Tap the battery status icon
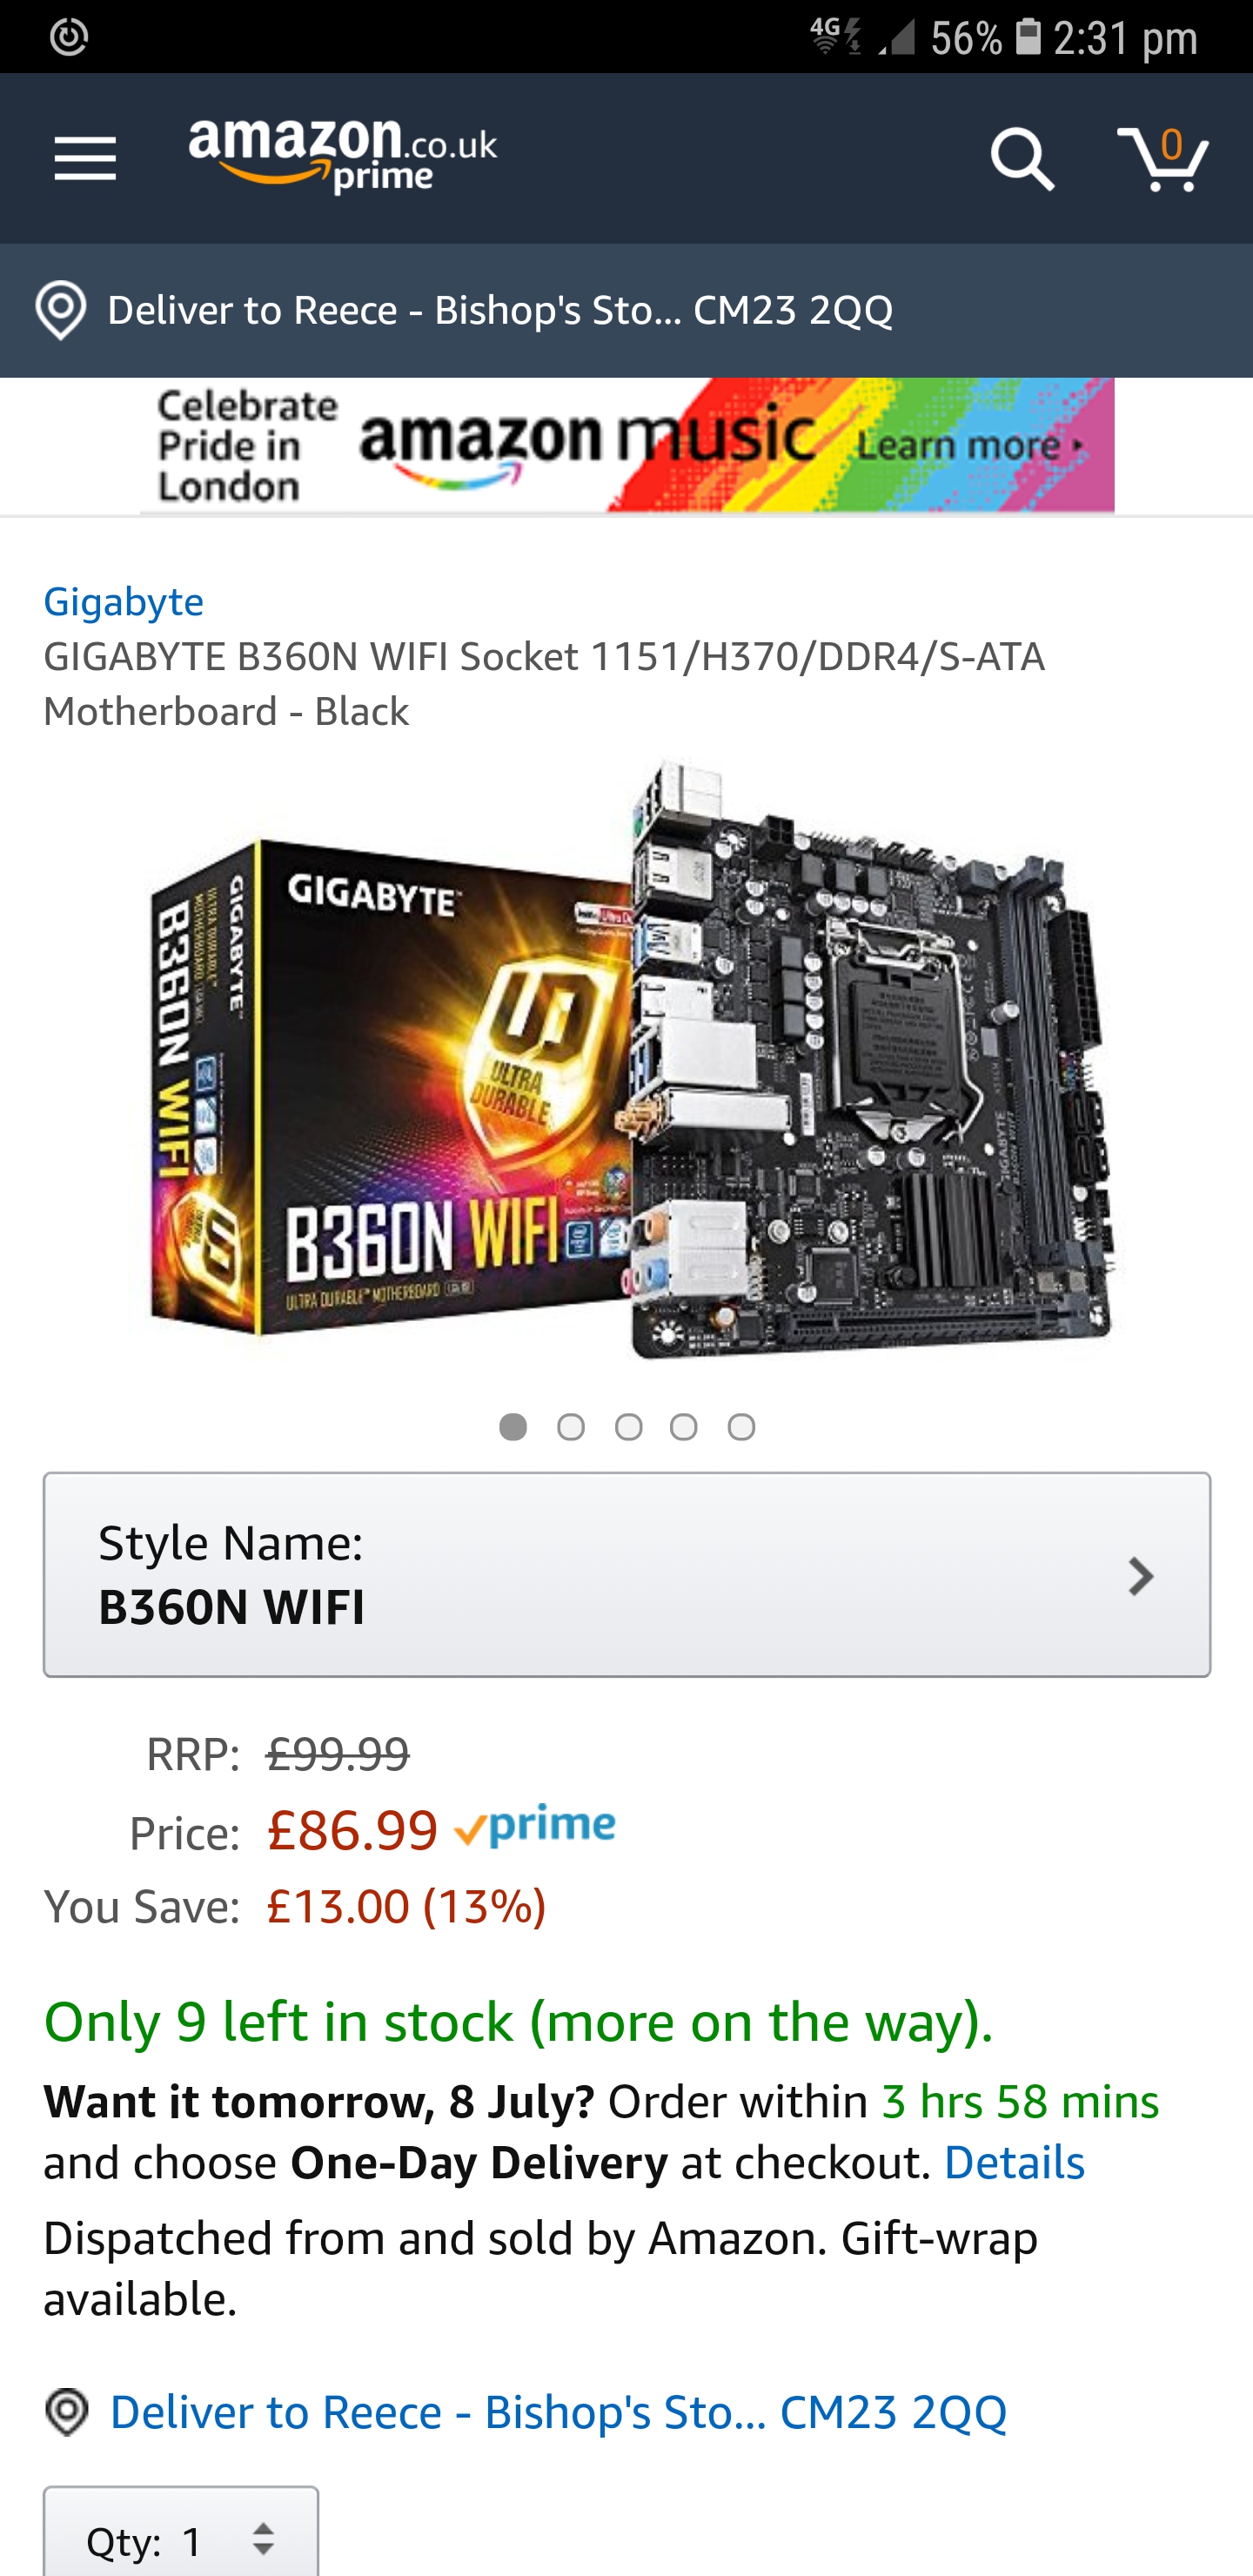 [x=1028, y=37]
